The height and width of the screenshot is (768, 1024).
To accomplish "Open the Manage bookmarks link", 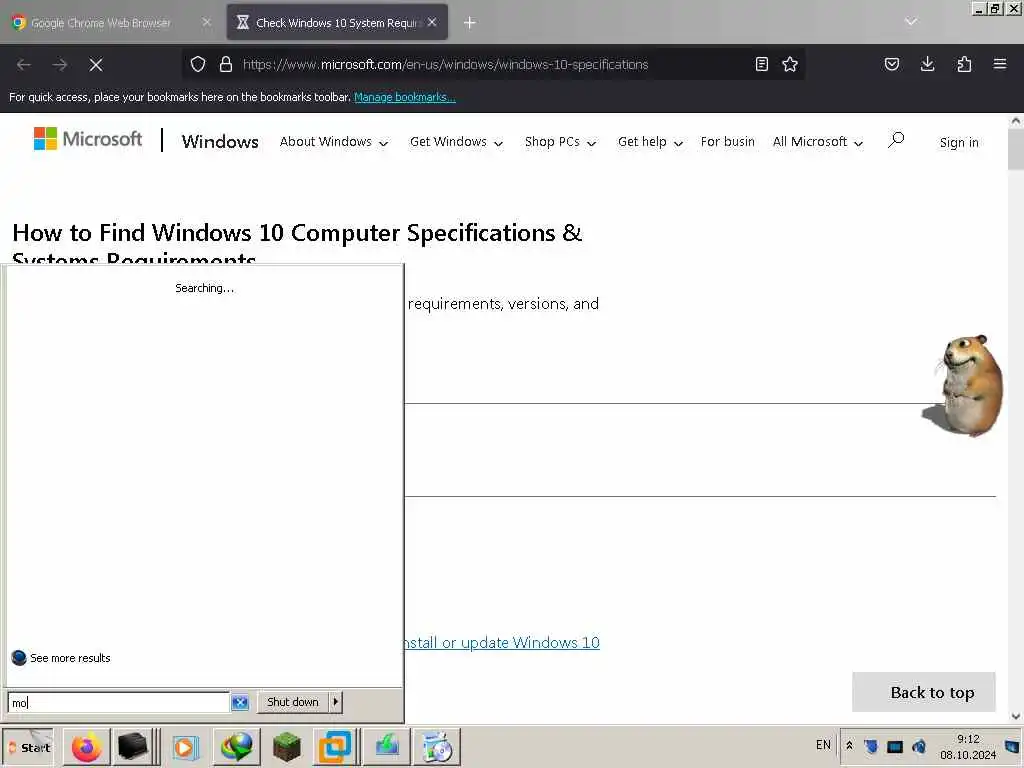I will pos(405,97).
